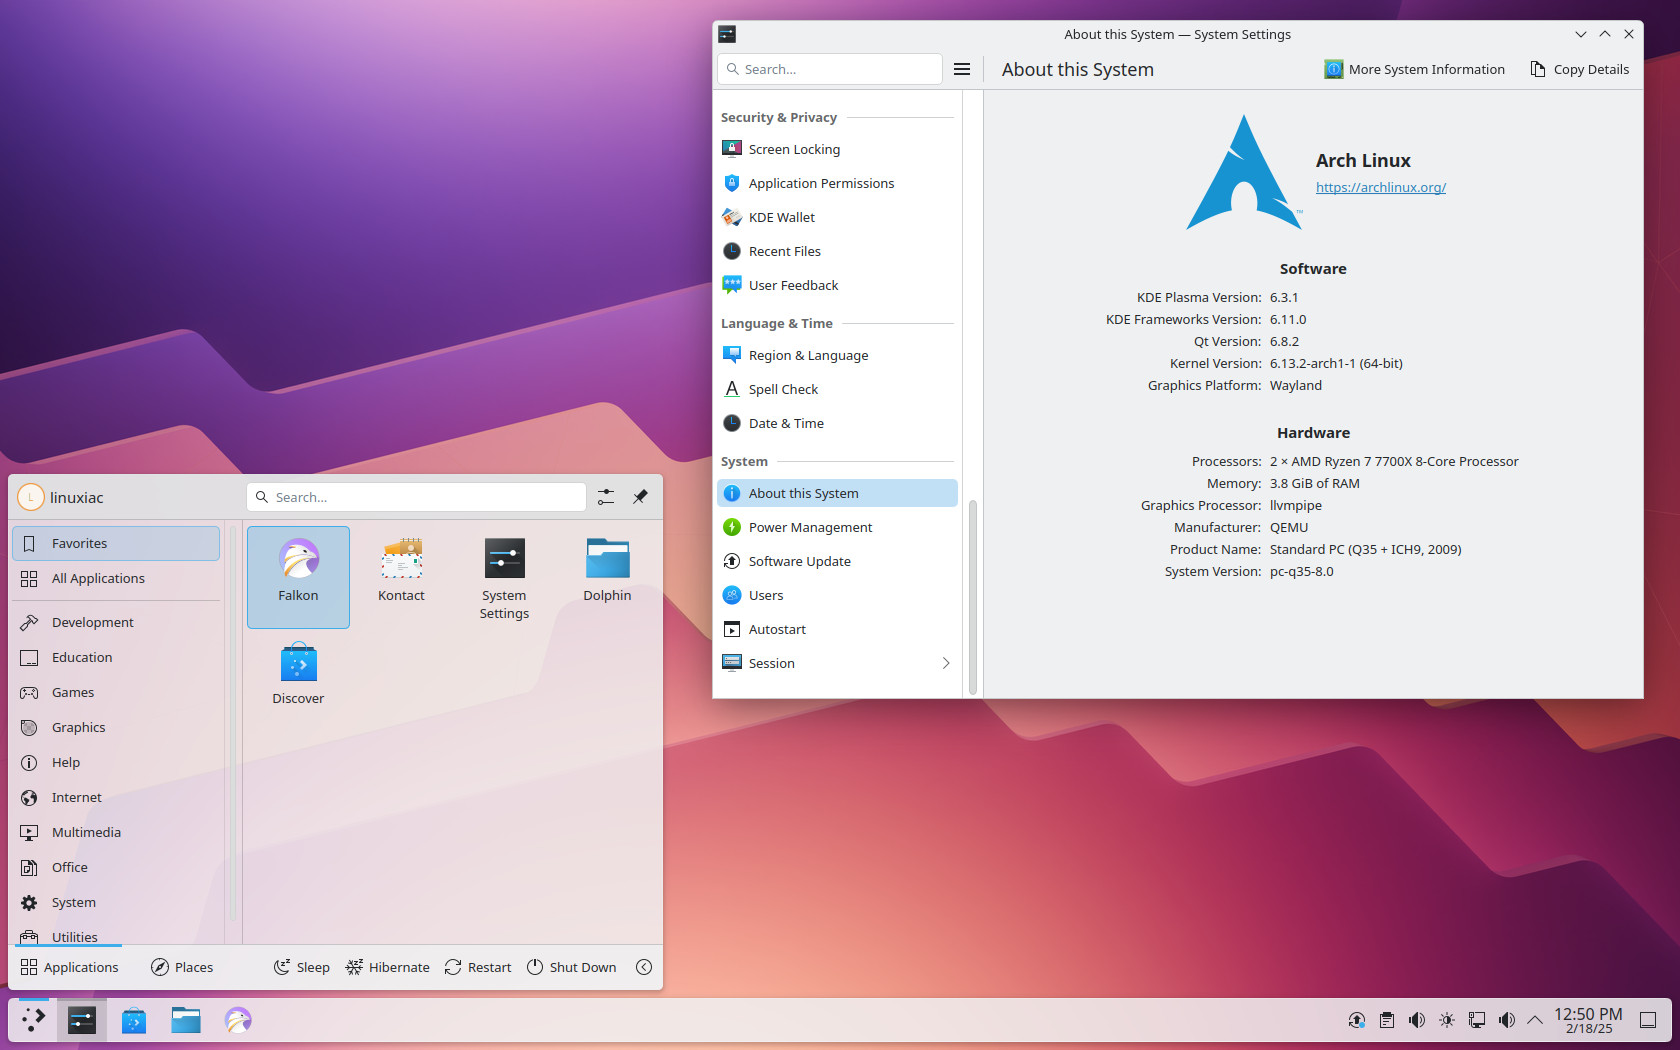Open Games category in launcher
The image size is (1680, 1050).
116,692
